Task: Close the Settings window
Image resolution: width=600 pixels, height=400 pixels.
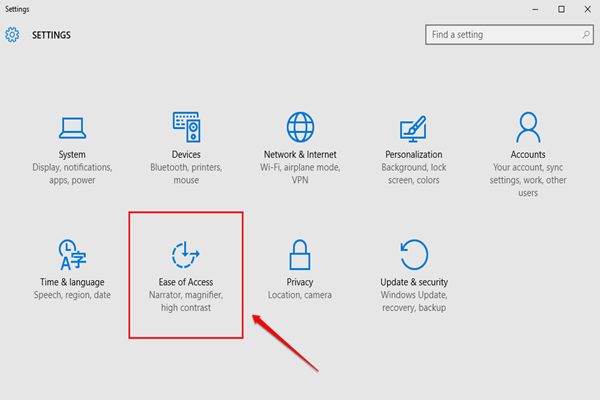Action: [586, 9]
